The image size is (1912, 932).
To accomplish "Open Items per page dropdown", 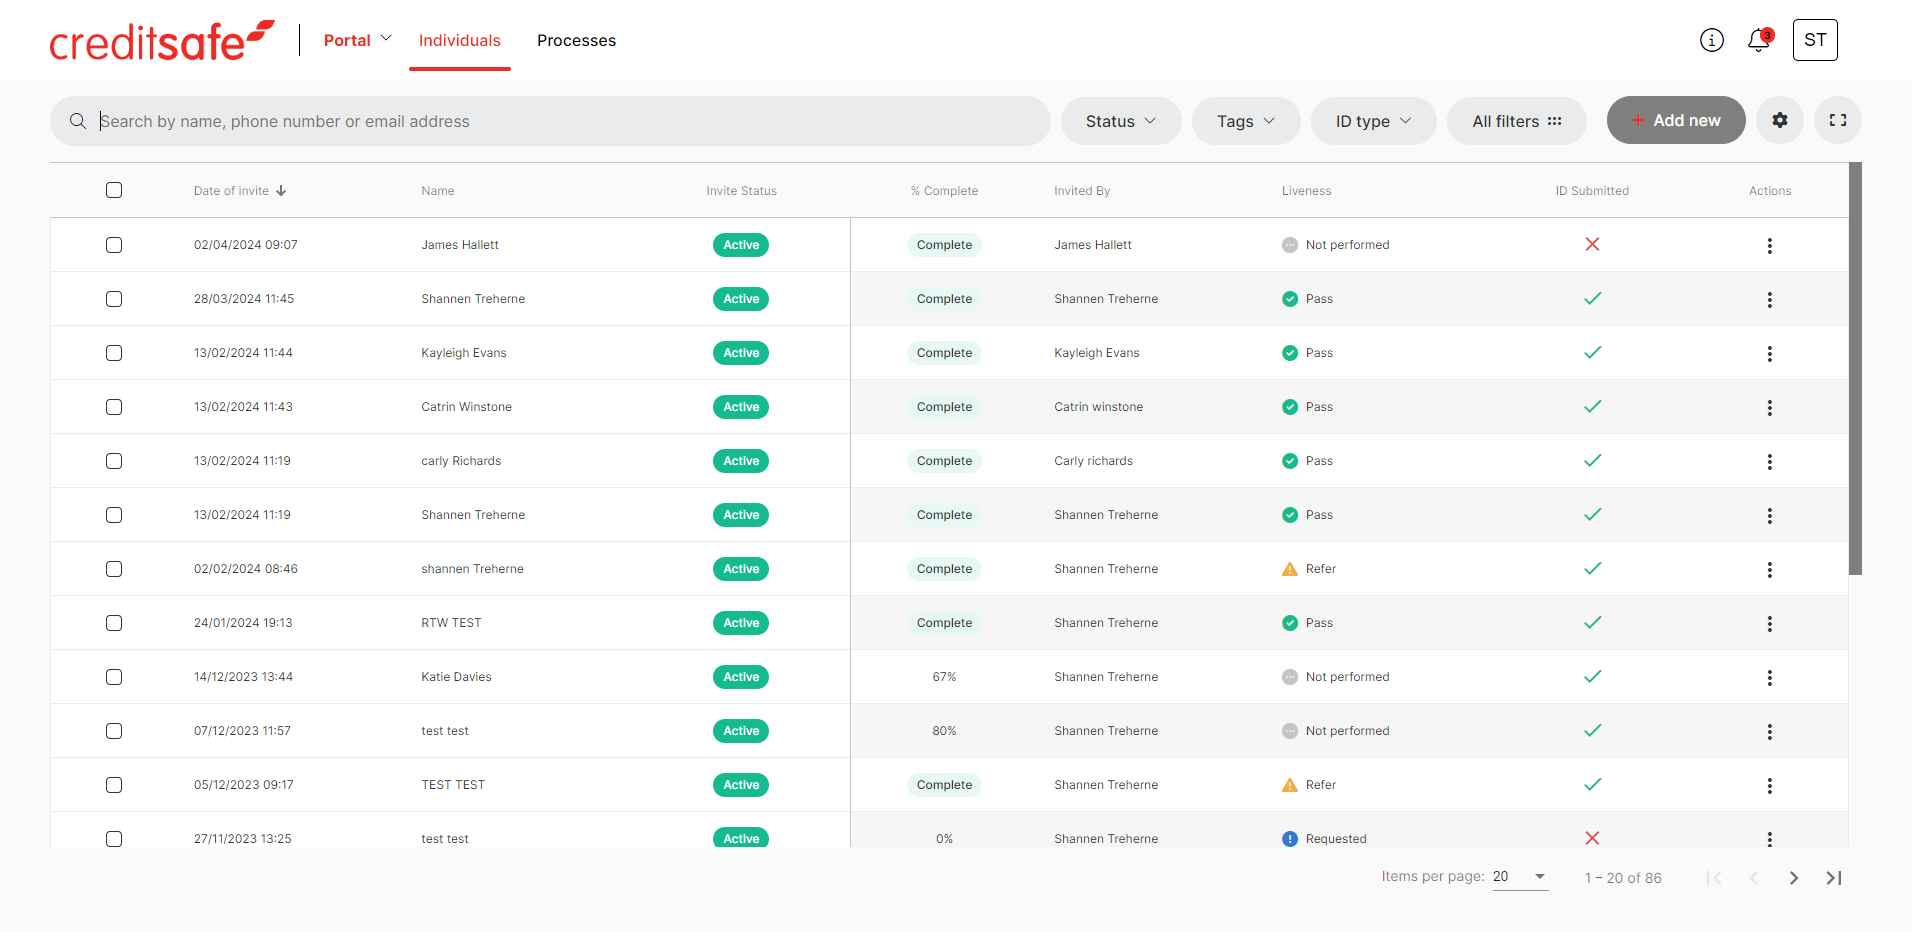I will [x=1520, y=877].
